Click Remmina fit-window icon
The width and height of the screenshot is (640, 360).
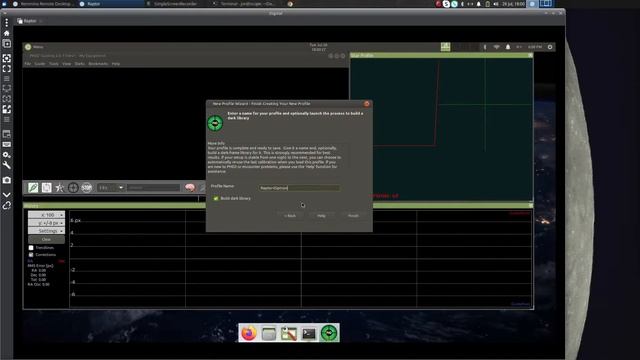coord(7,58)
